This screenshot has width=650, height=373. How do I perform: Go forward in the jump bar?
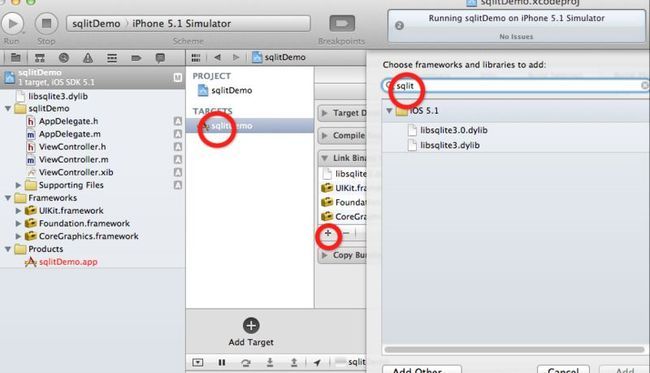[236, 57]
